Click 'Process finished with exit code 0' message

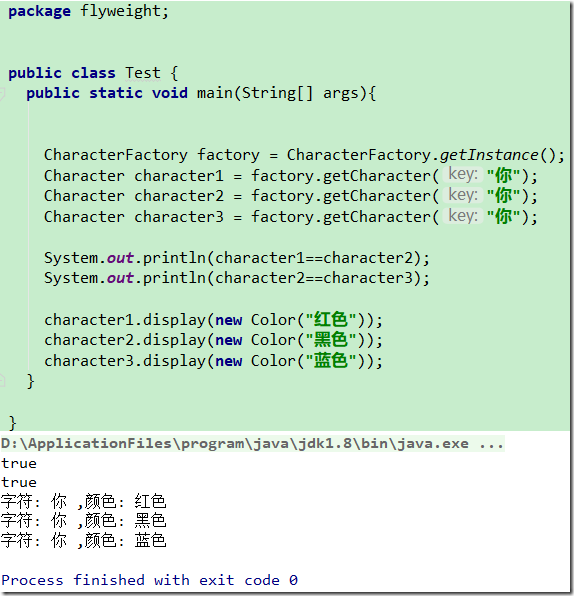(149, 580)
